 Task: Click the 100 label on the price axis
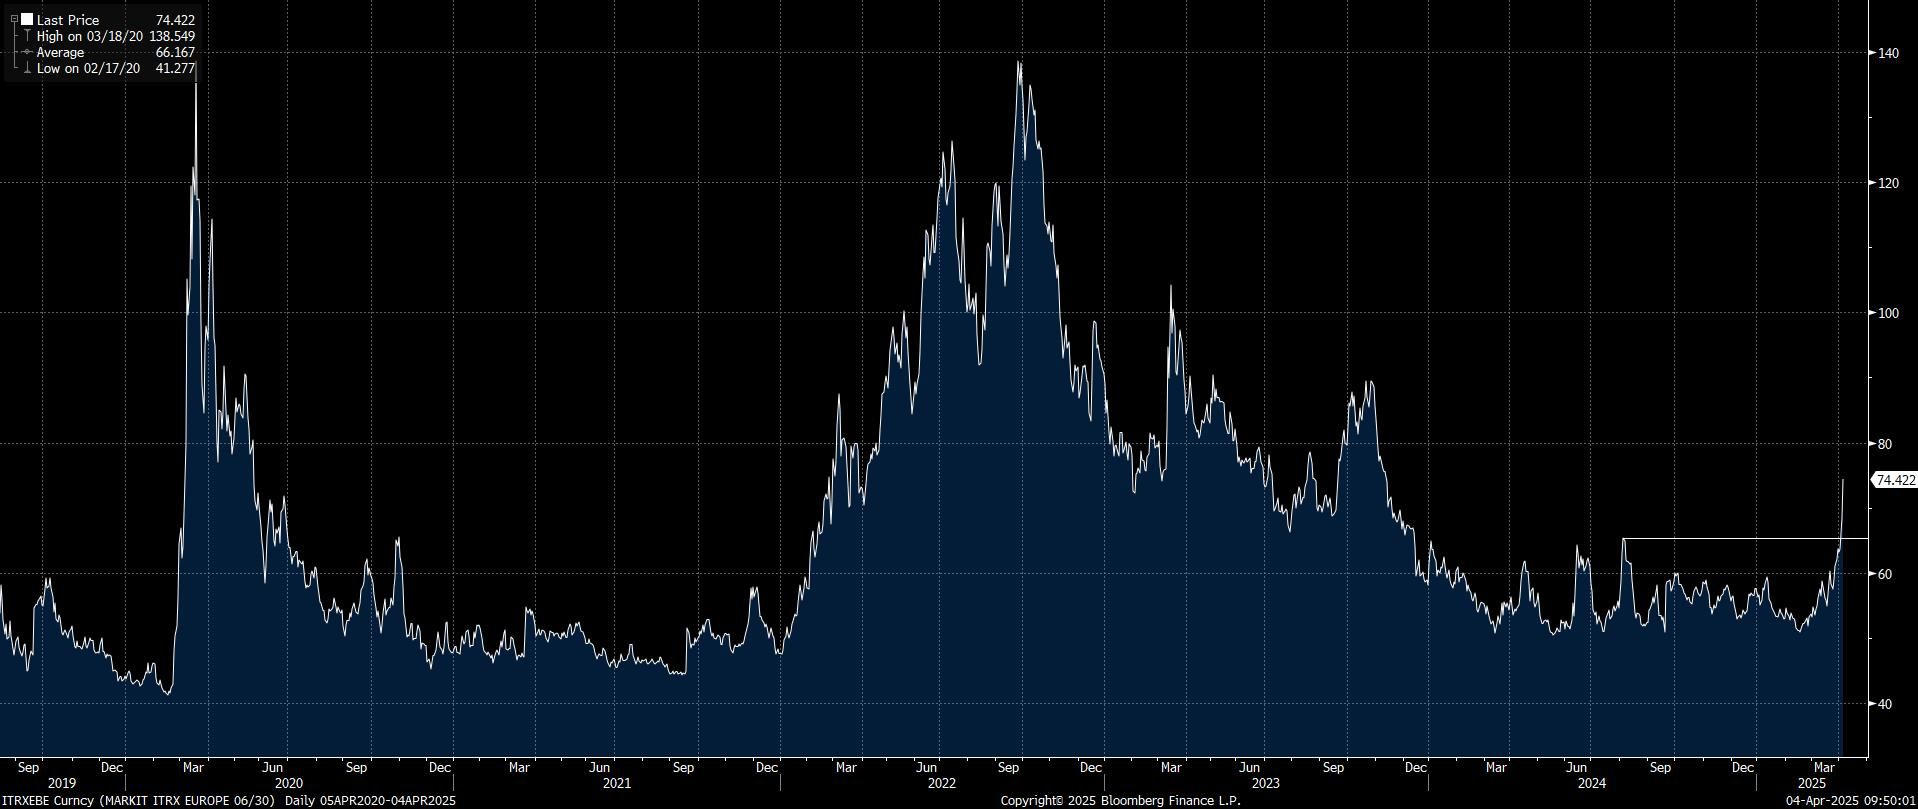pos(1887,313)
